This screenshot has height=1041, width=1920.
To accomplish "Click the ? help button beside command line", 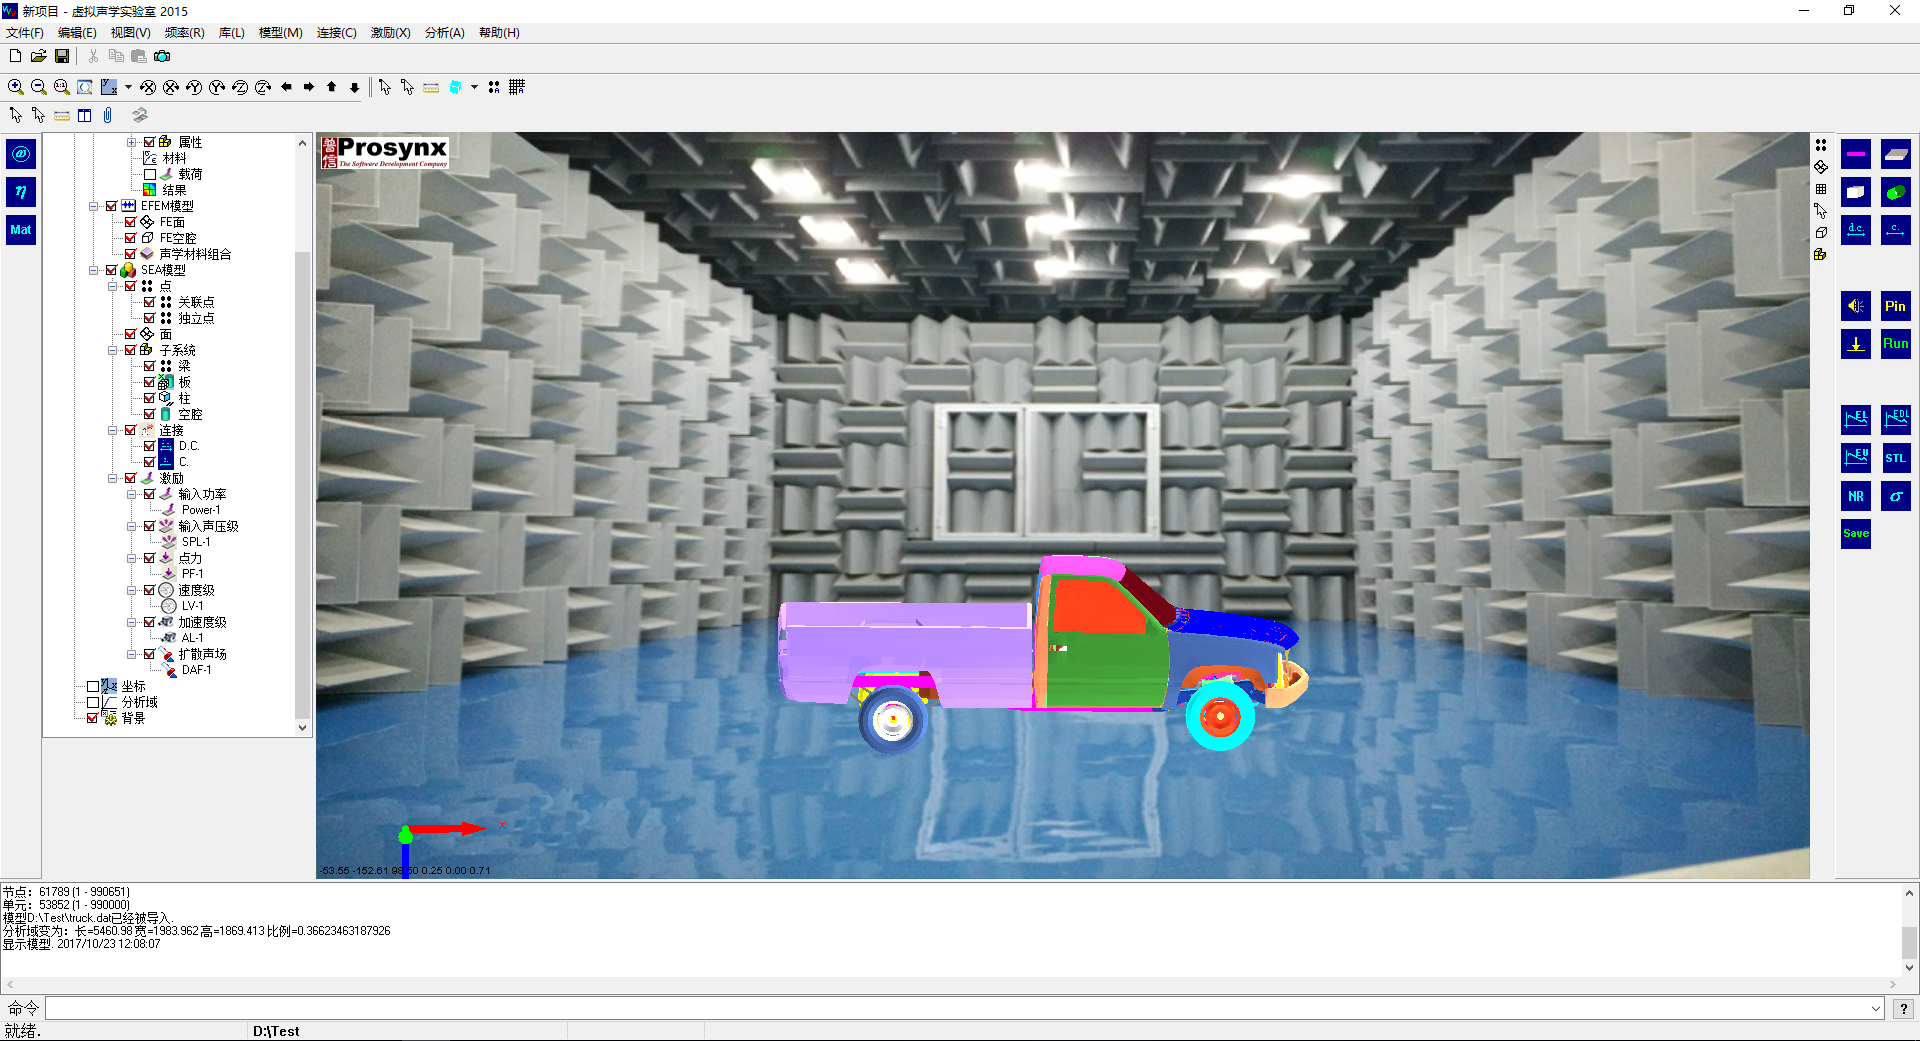I will coord(1903,1009).
